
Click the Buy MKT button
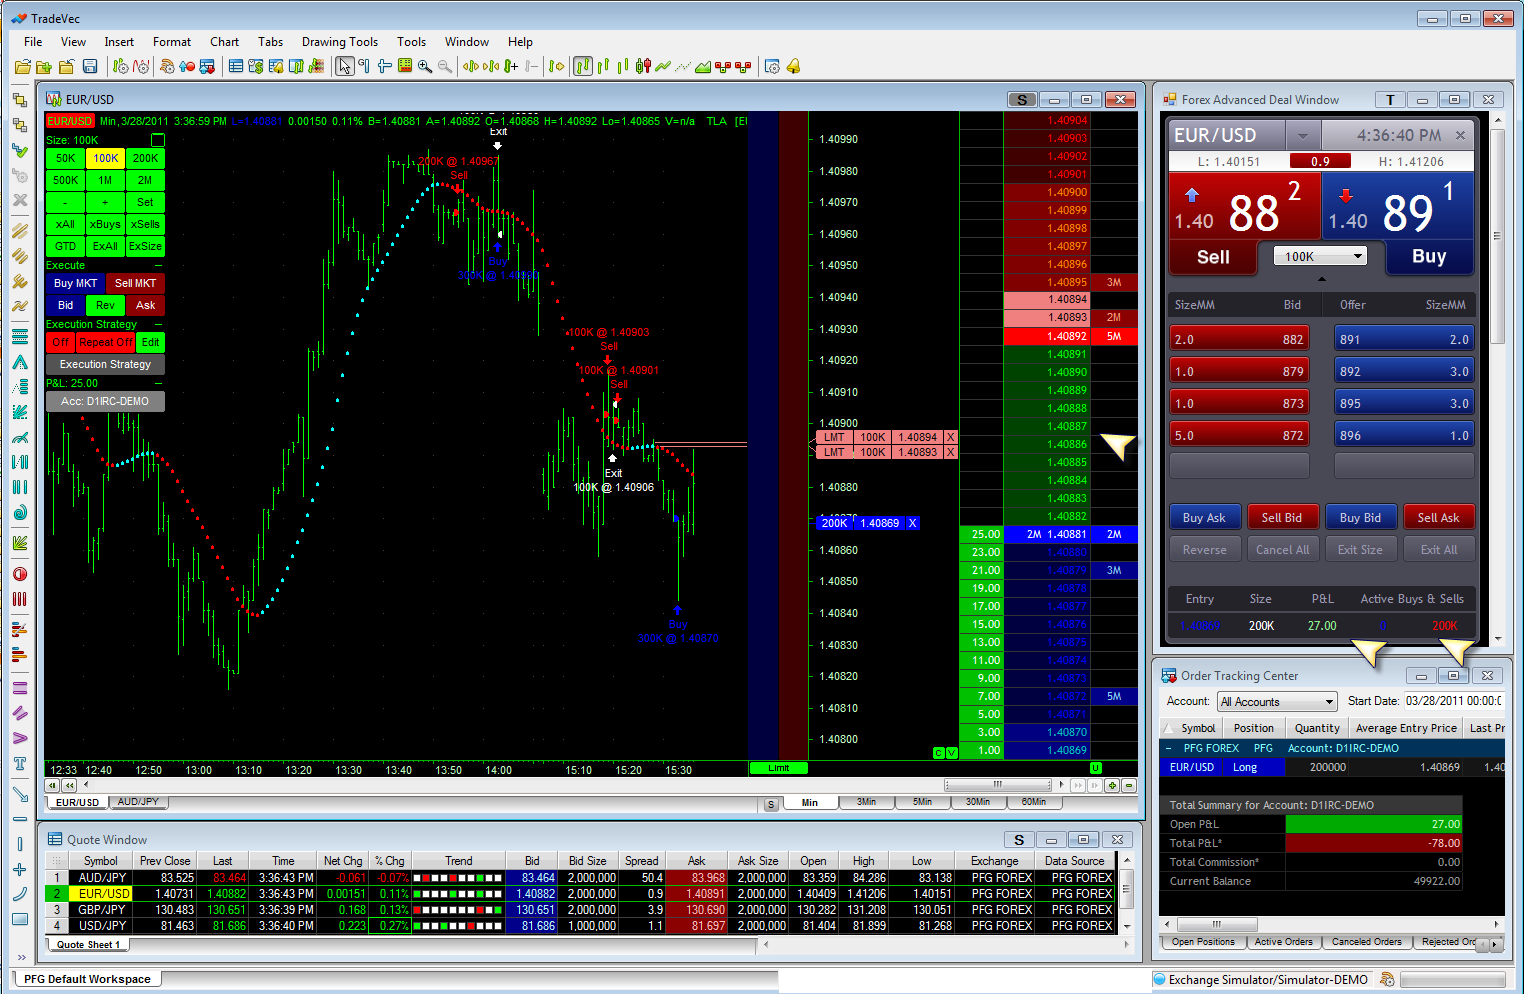coord(76,283)
